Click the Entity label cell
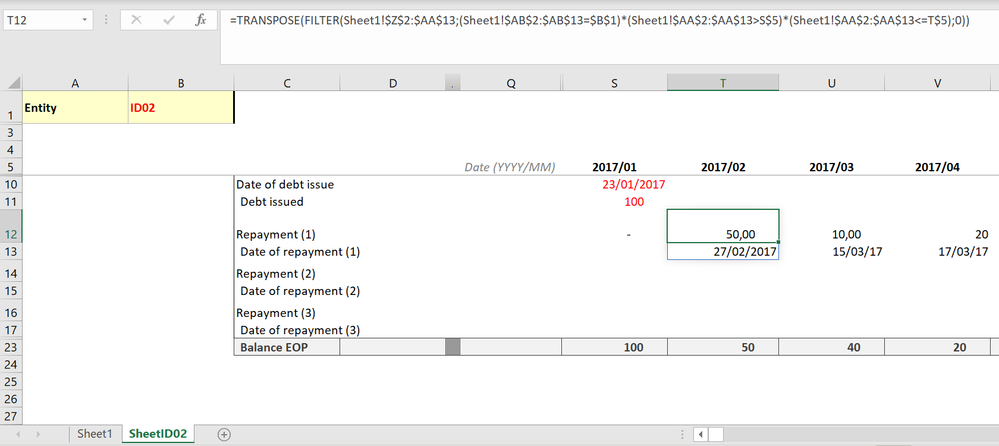999x446 pixels. point(75,108)
